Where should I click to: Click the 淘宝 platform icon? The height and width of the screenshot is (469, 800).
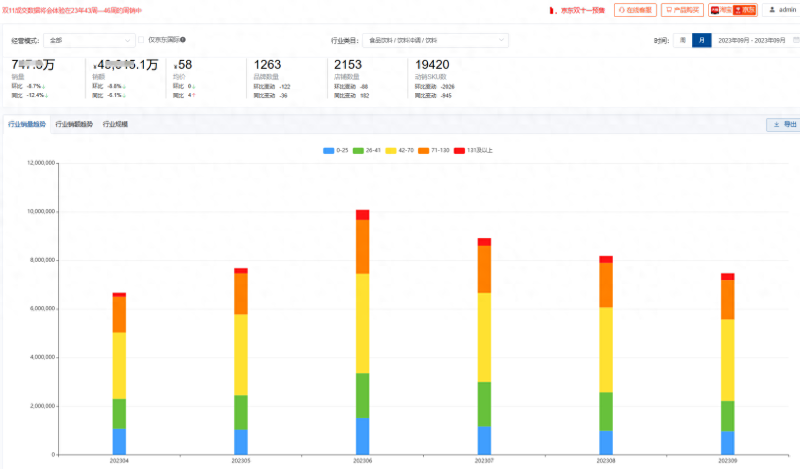click(720, 10)
